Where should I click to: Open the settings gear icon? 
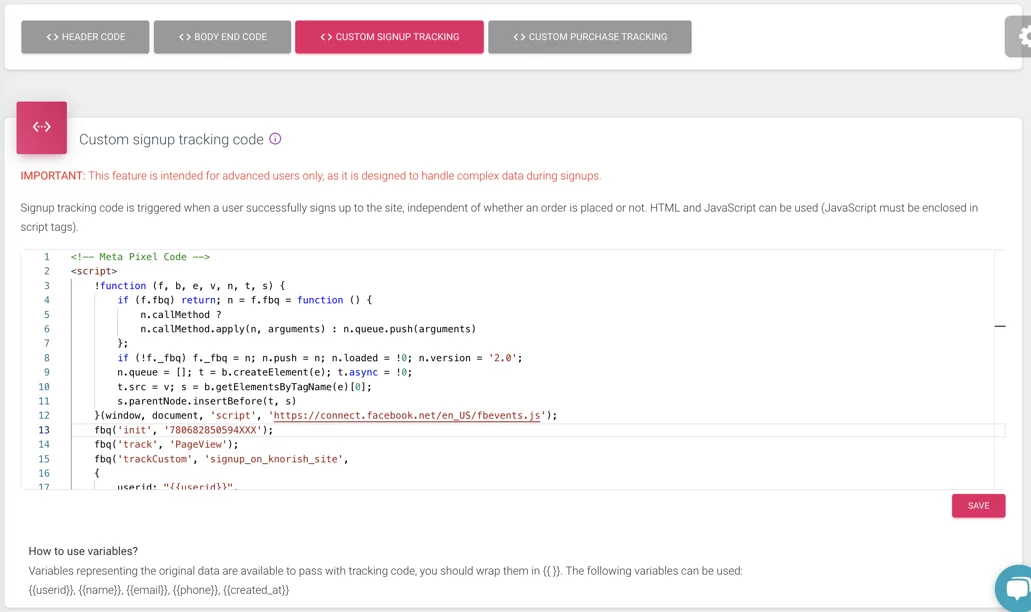pos(1022,37)
